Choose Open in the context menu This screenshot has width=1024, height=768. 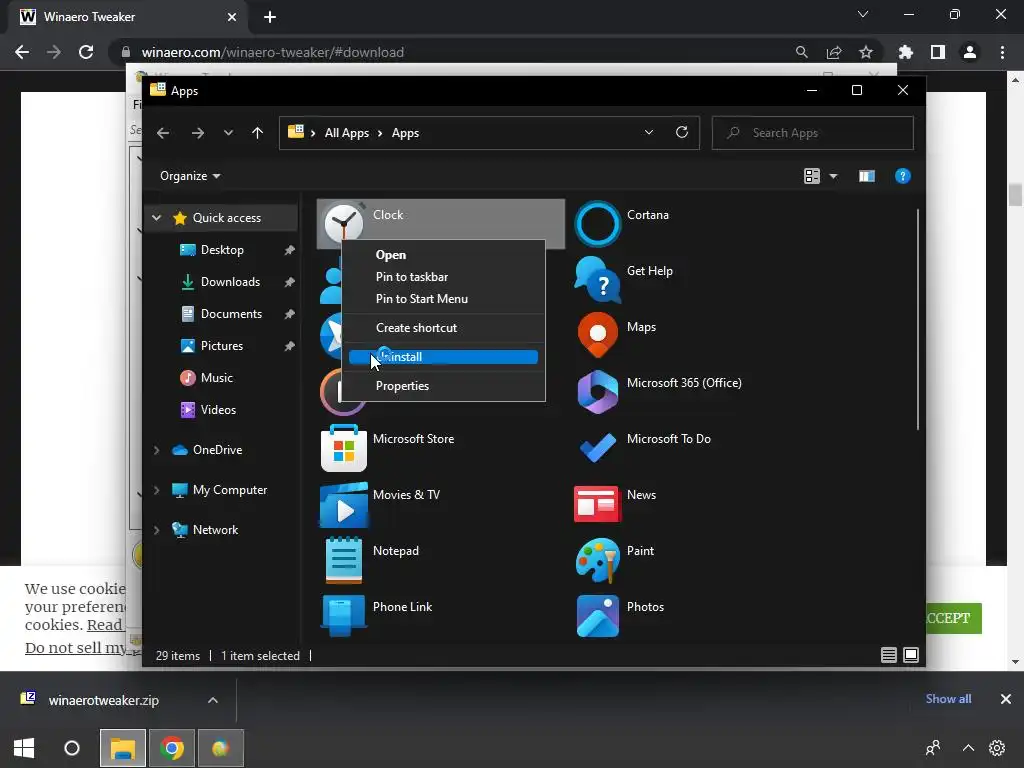[x=443, y=255]
